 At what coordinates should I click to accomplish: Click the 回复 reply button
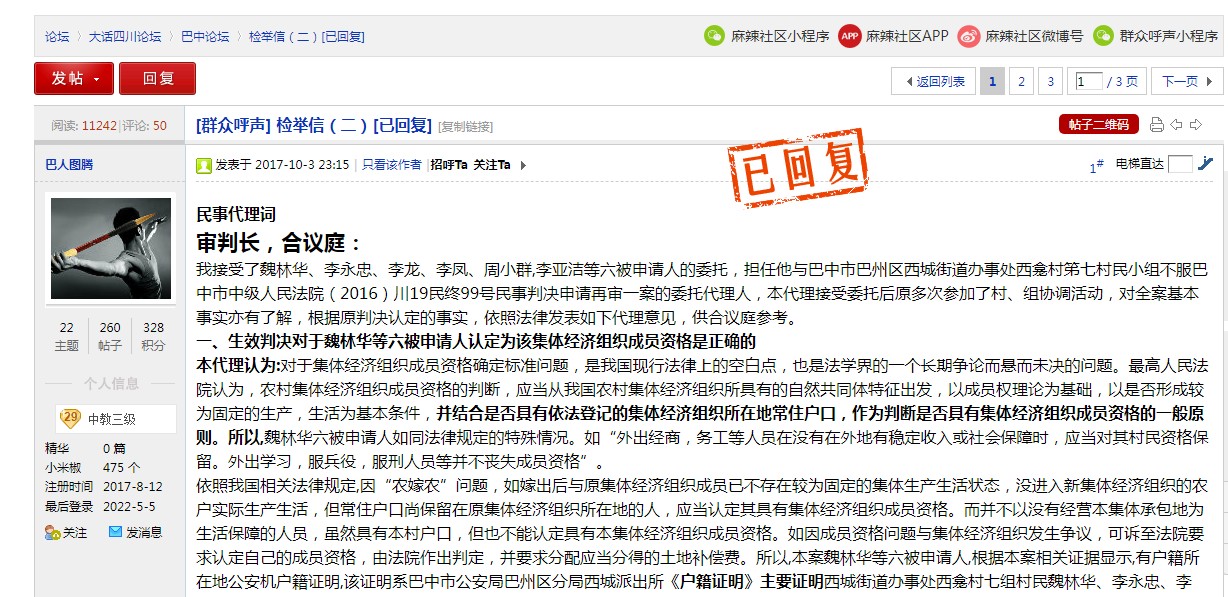click(157, 79)
